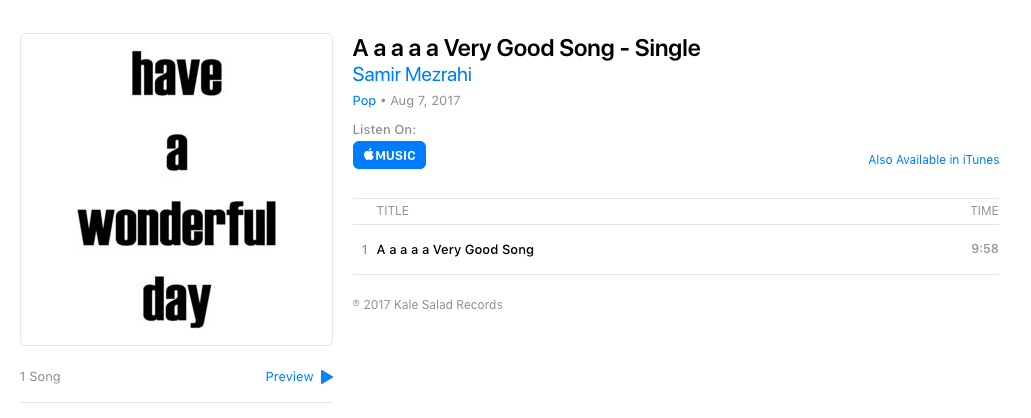Screen dimensions: 1031x418
Task: Open the Apple Music listen button
Action: click(389, 155)
